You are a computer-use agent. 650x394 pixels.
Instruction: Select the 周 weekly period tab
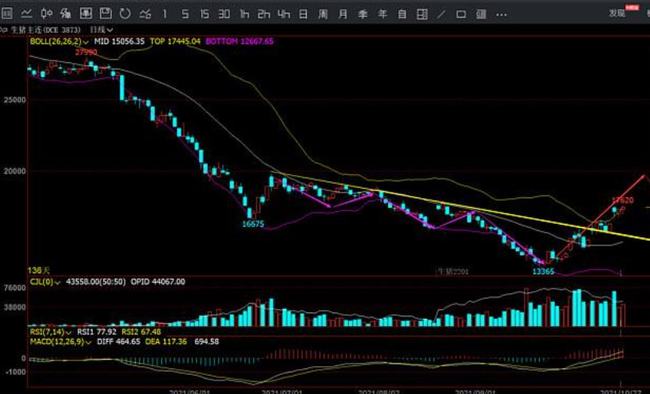(x=323, y=15)
